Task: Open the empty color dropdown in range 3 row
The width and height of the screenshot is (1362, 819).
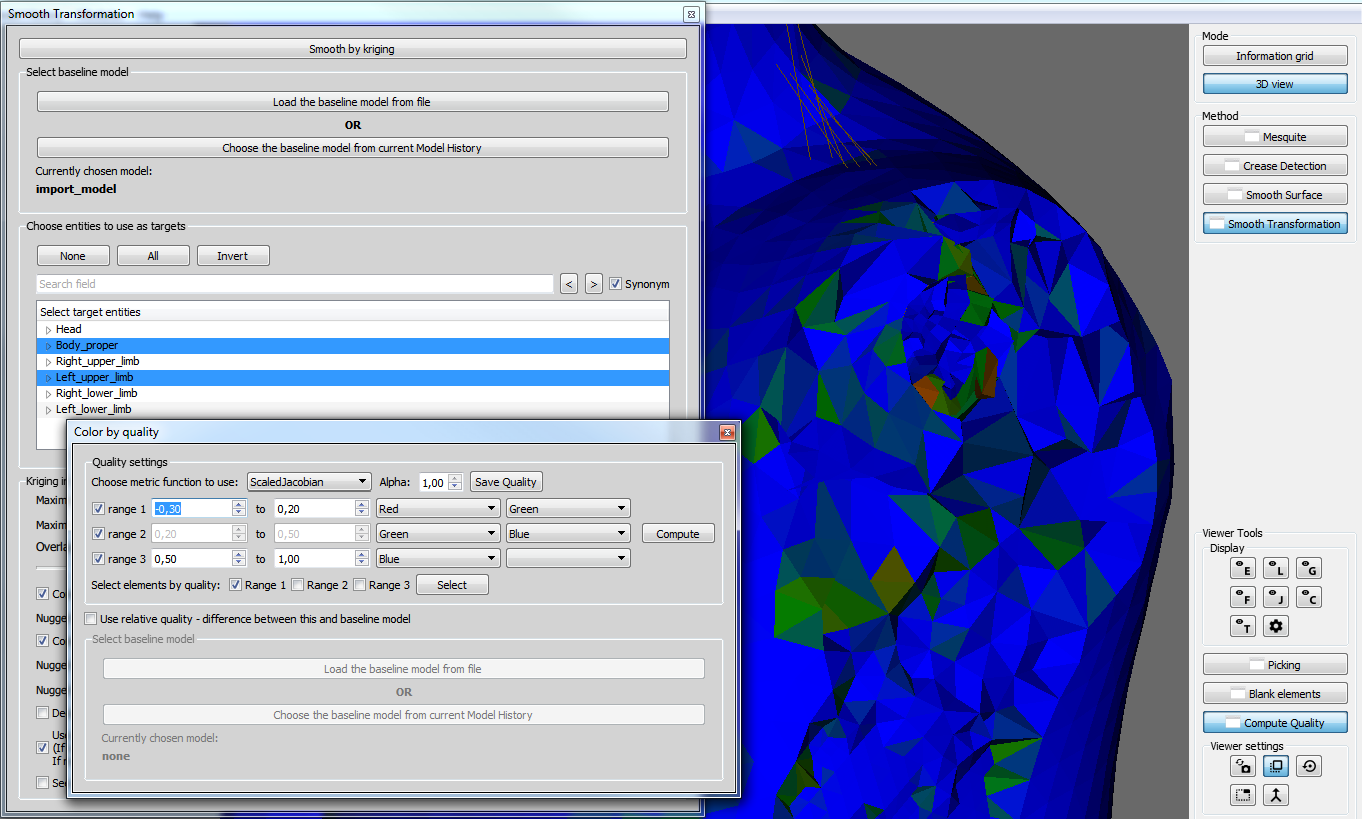Action: [x=568, y=559]
